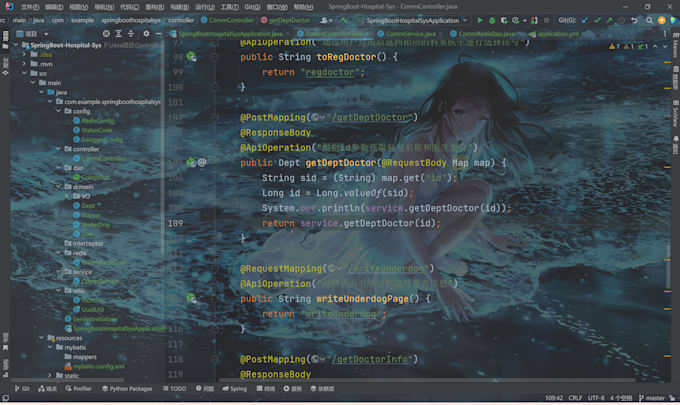680x405 pixels.
Task: Click the UTF-8 encoding status widget
Action: [x=596, y=398]
